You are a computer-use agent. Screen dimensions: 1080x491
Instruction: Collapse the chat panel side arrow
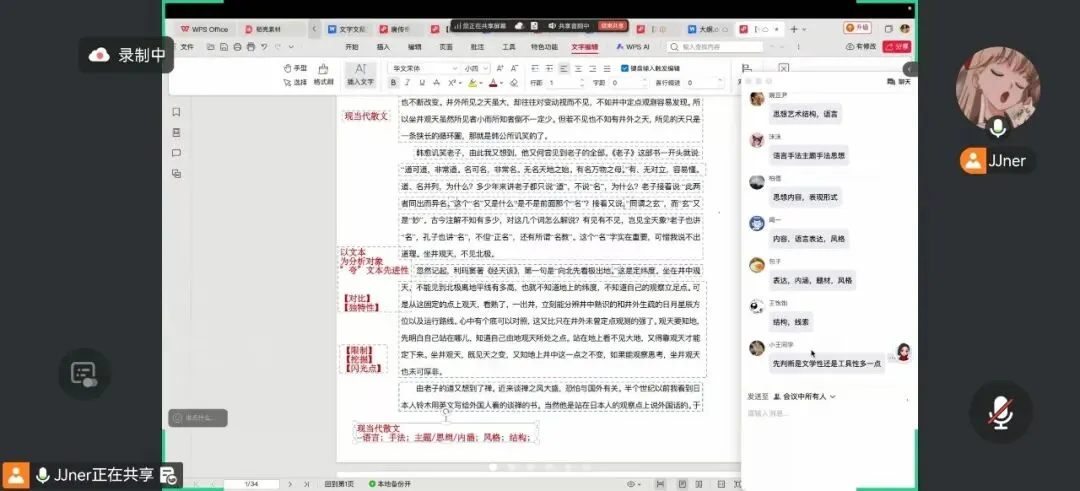coord(911,70)
